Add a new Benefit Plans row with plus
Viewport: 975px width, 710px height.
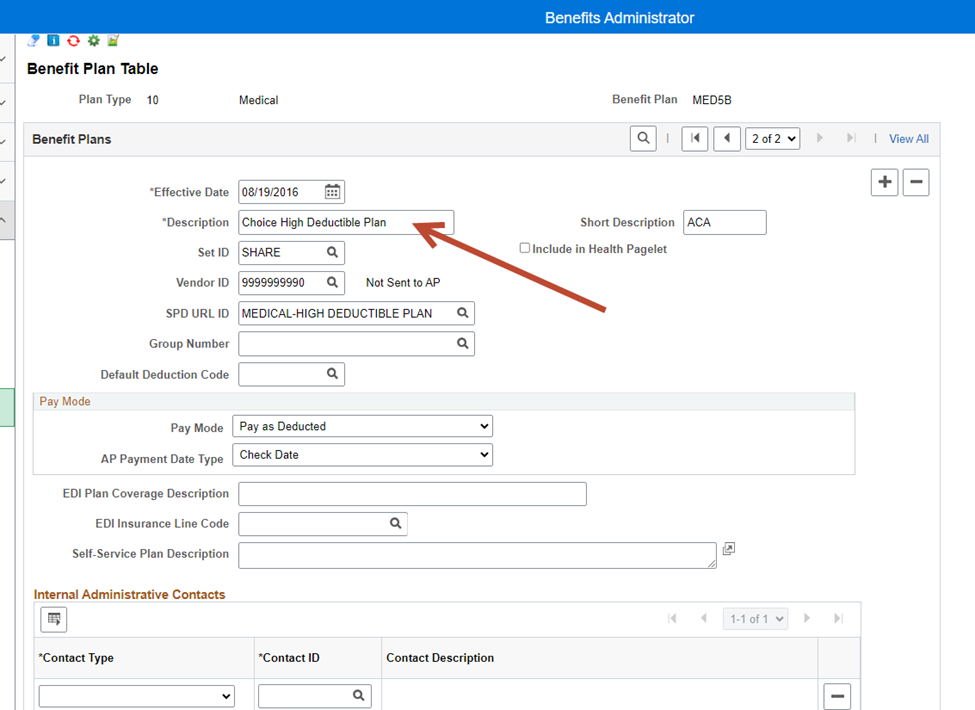point(884,182)
